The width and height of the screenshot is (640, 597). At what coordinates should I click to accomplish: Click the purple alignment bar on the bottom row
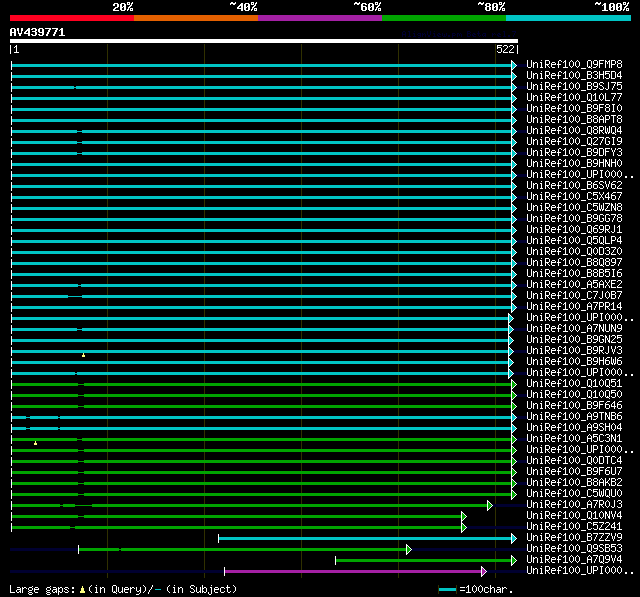click(352, 571)
